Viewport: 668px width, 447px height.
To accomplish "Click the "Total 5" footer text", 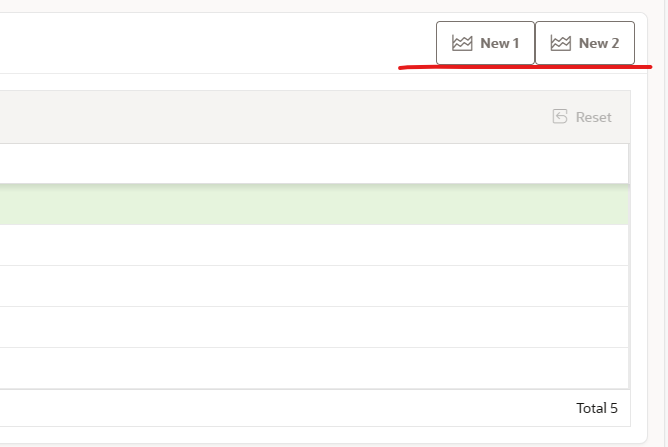I will click(x=597, y=408).
